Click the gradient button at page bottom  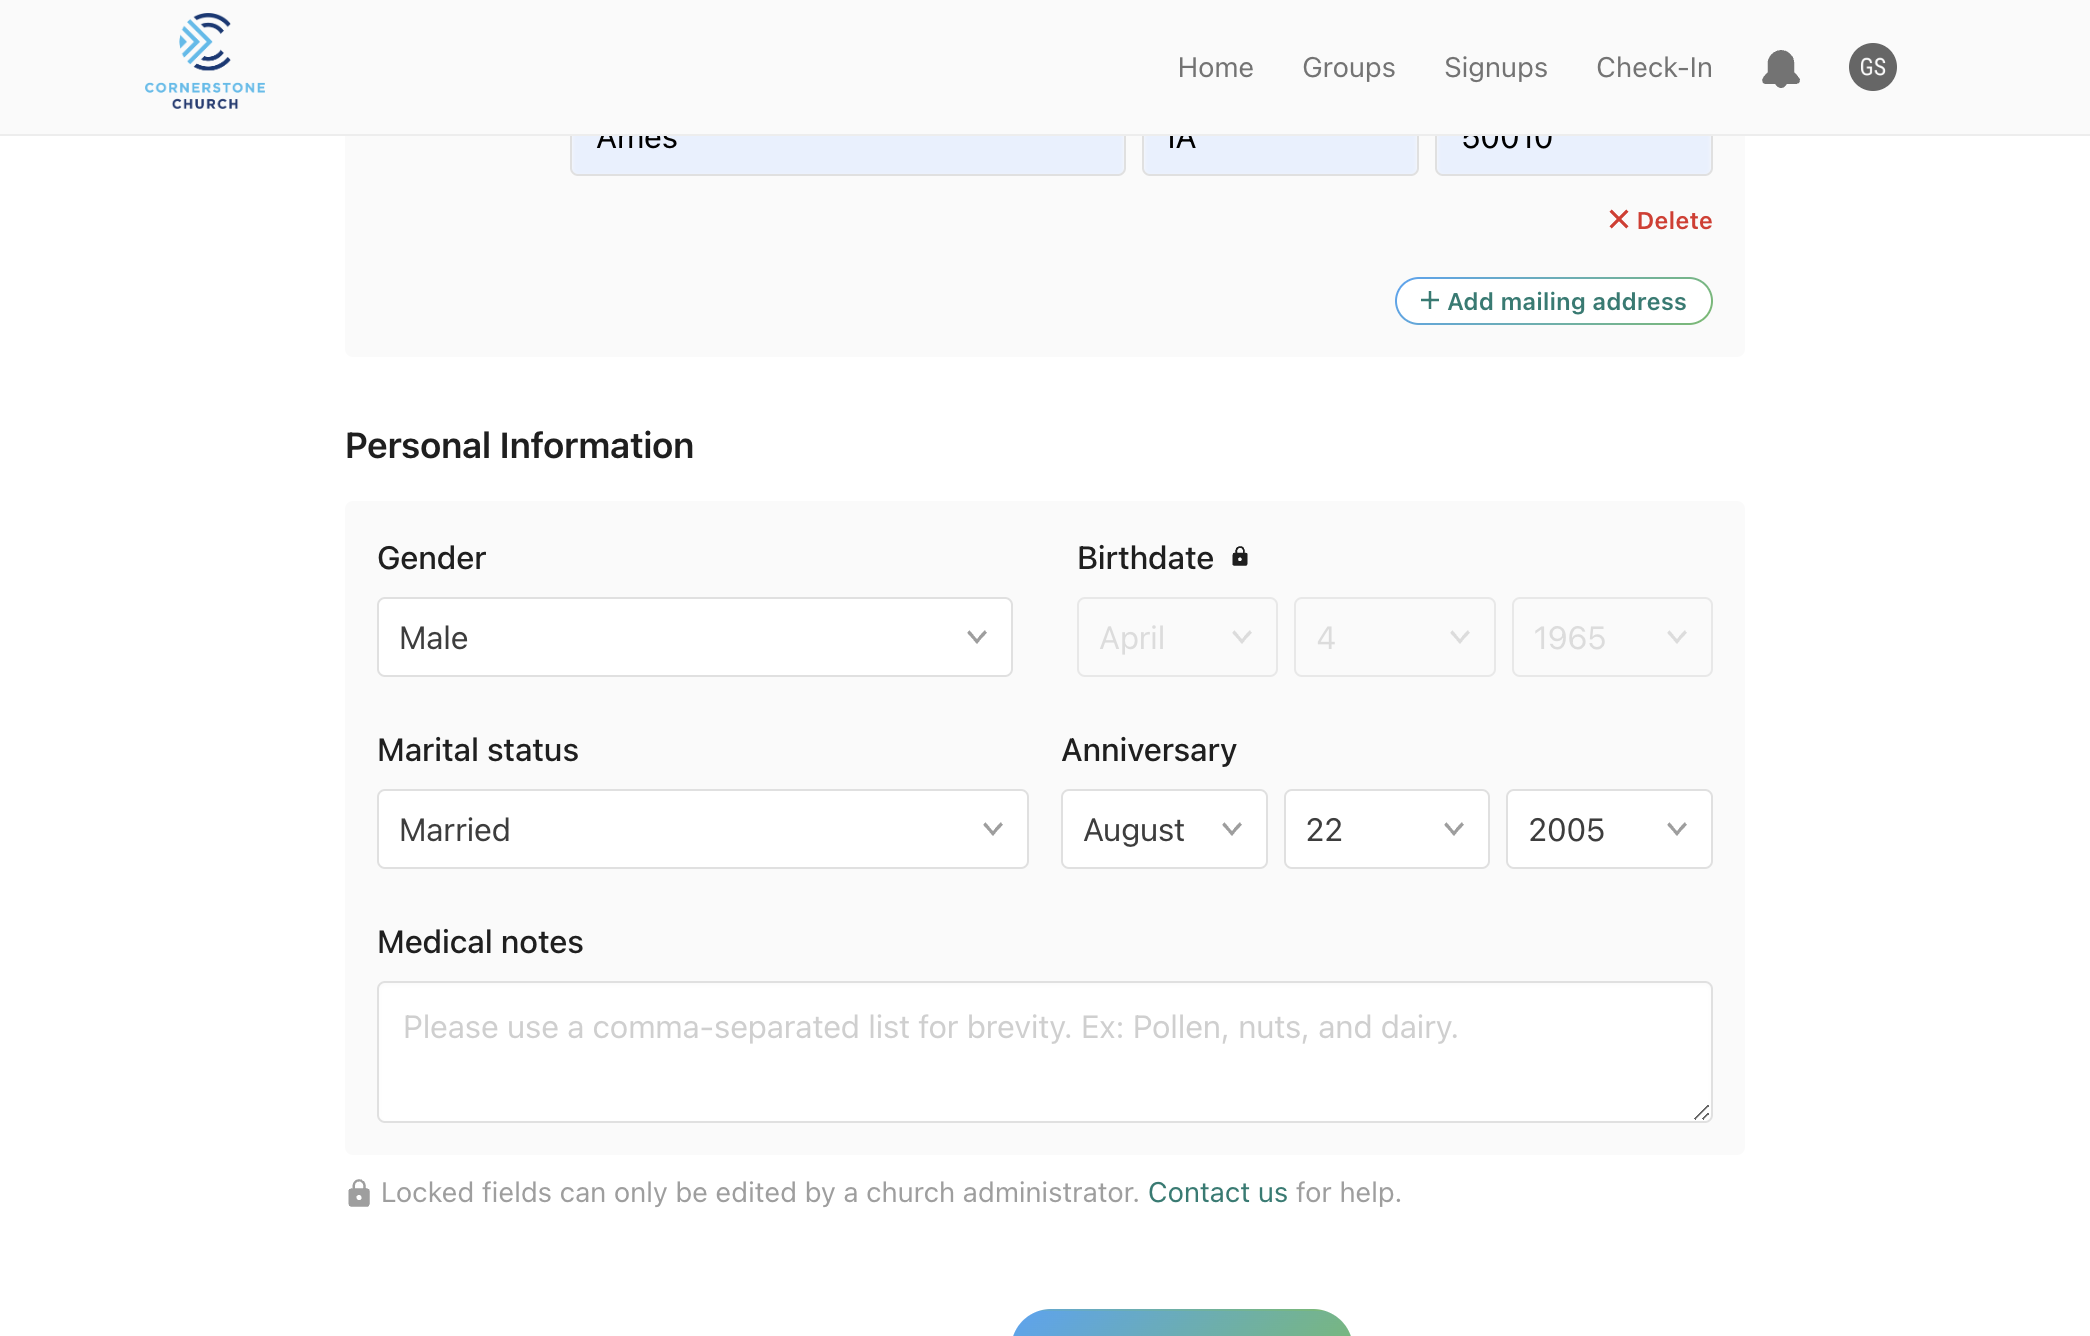1181,1322
